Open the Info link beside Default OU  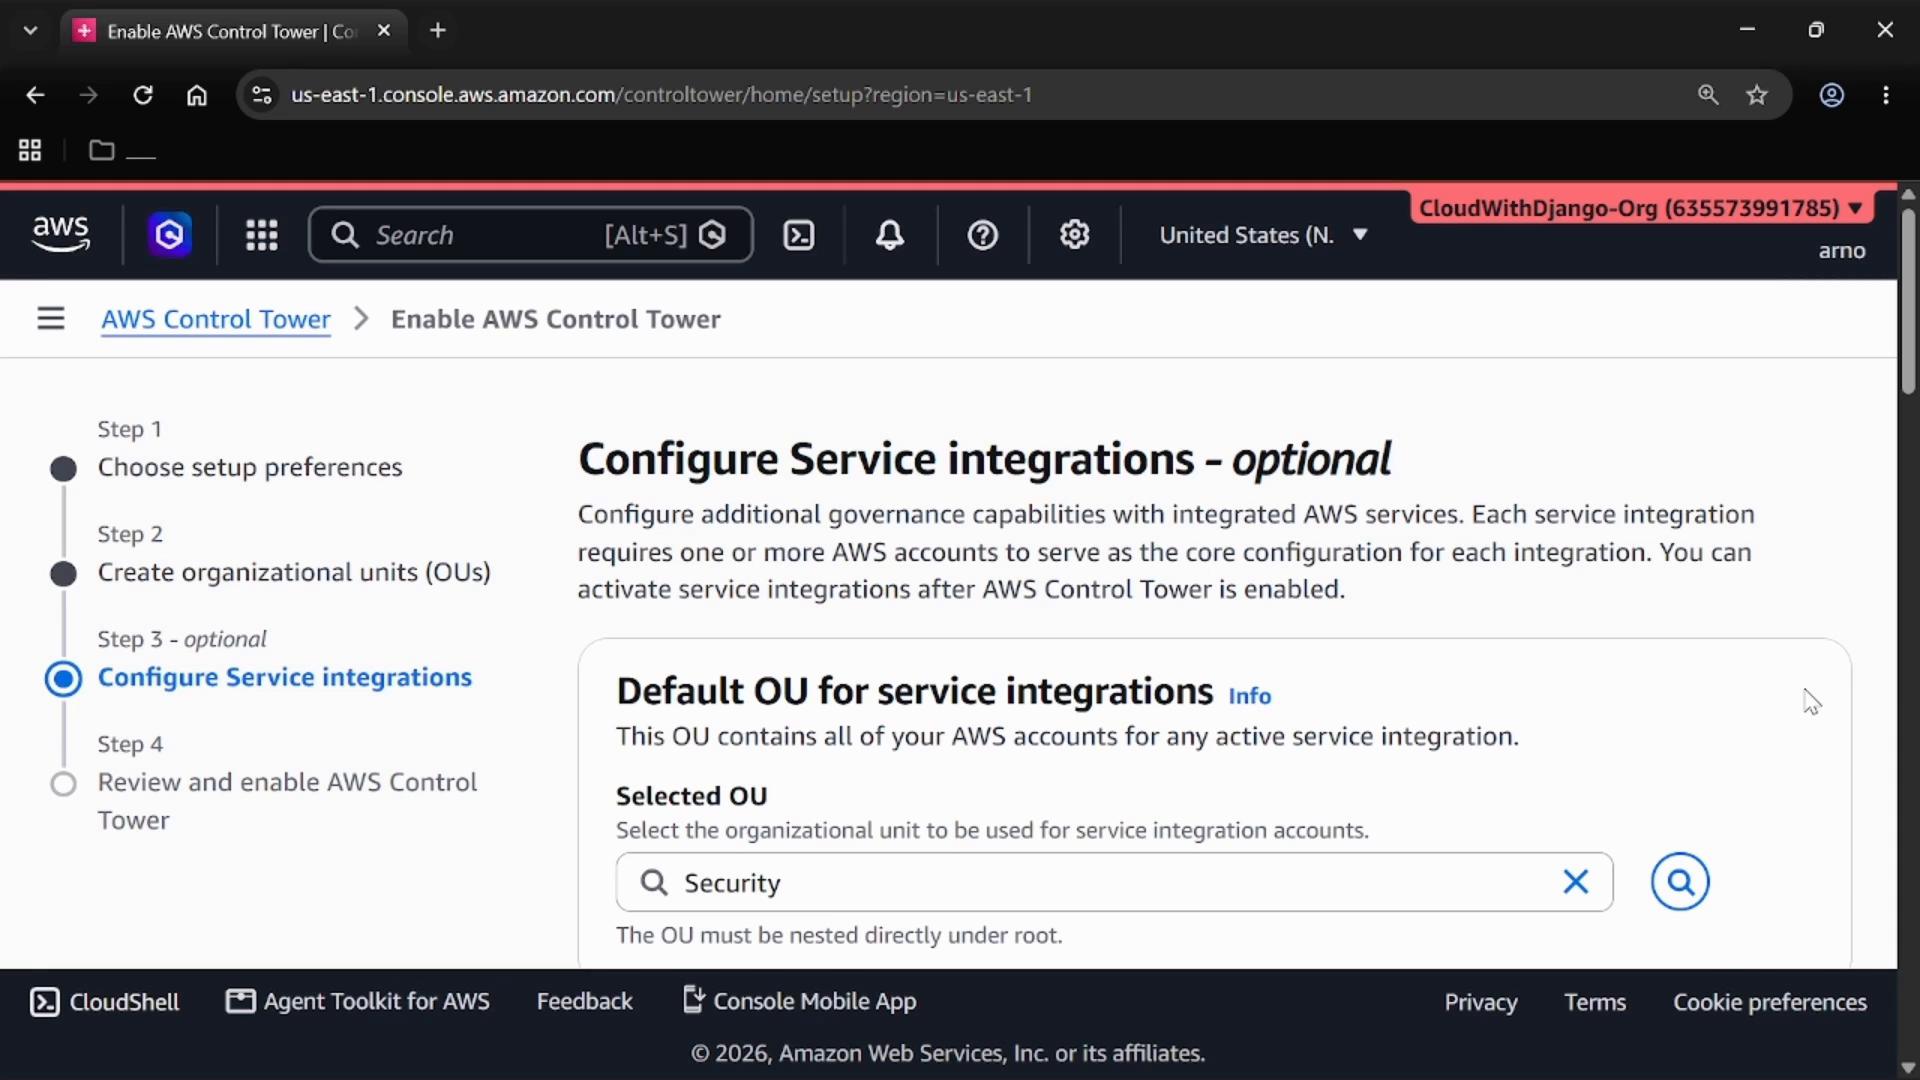coord(1250,696)
